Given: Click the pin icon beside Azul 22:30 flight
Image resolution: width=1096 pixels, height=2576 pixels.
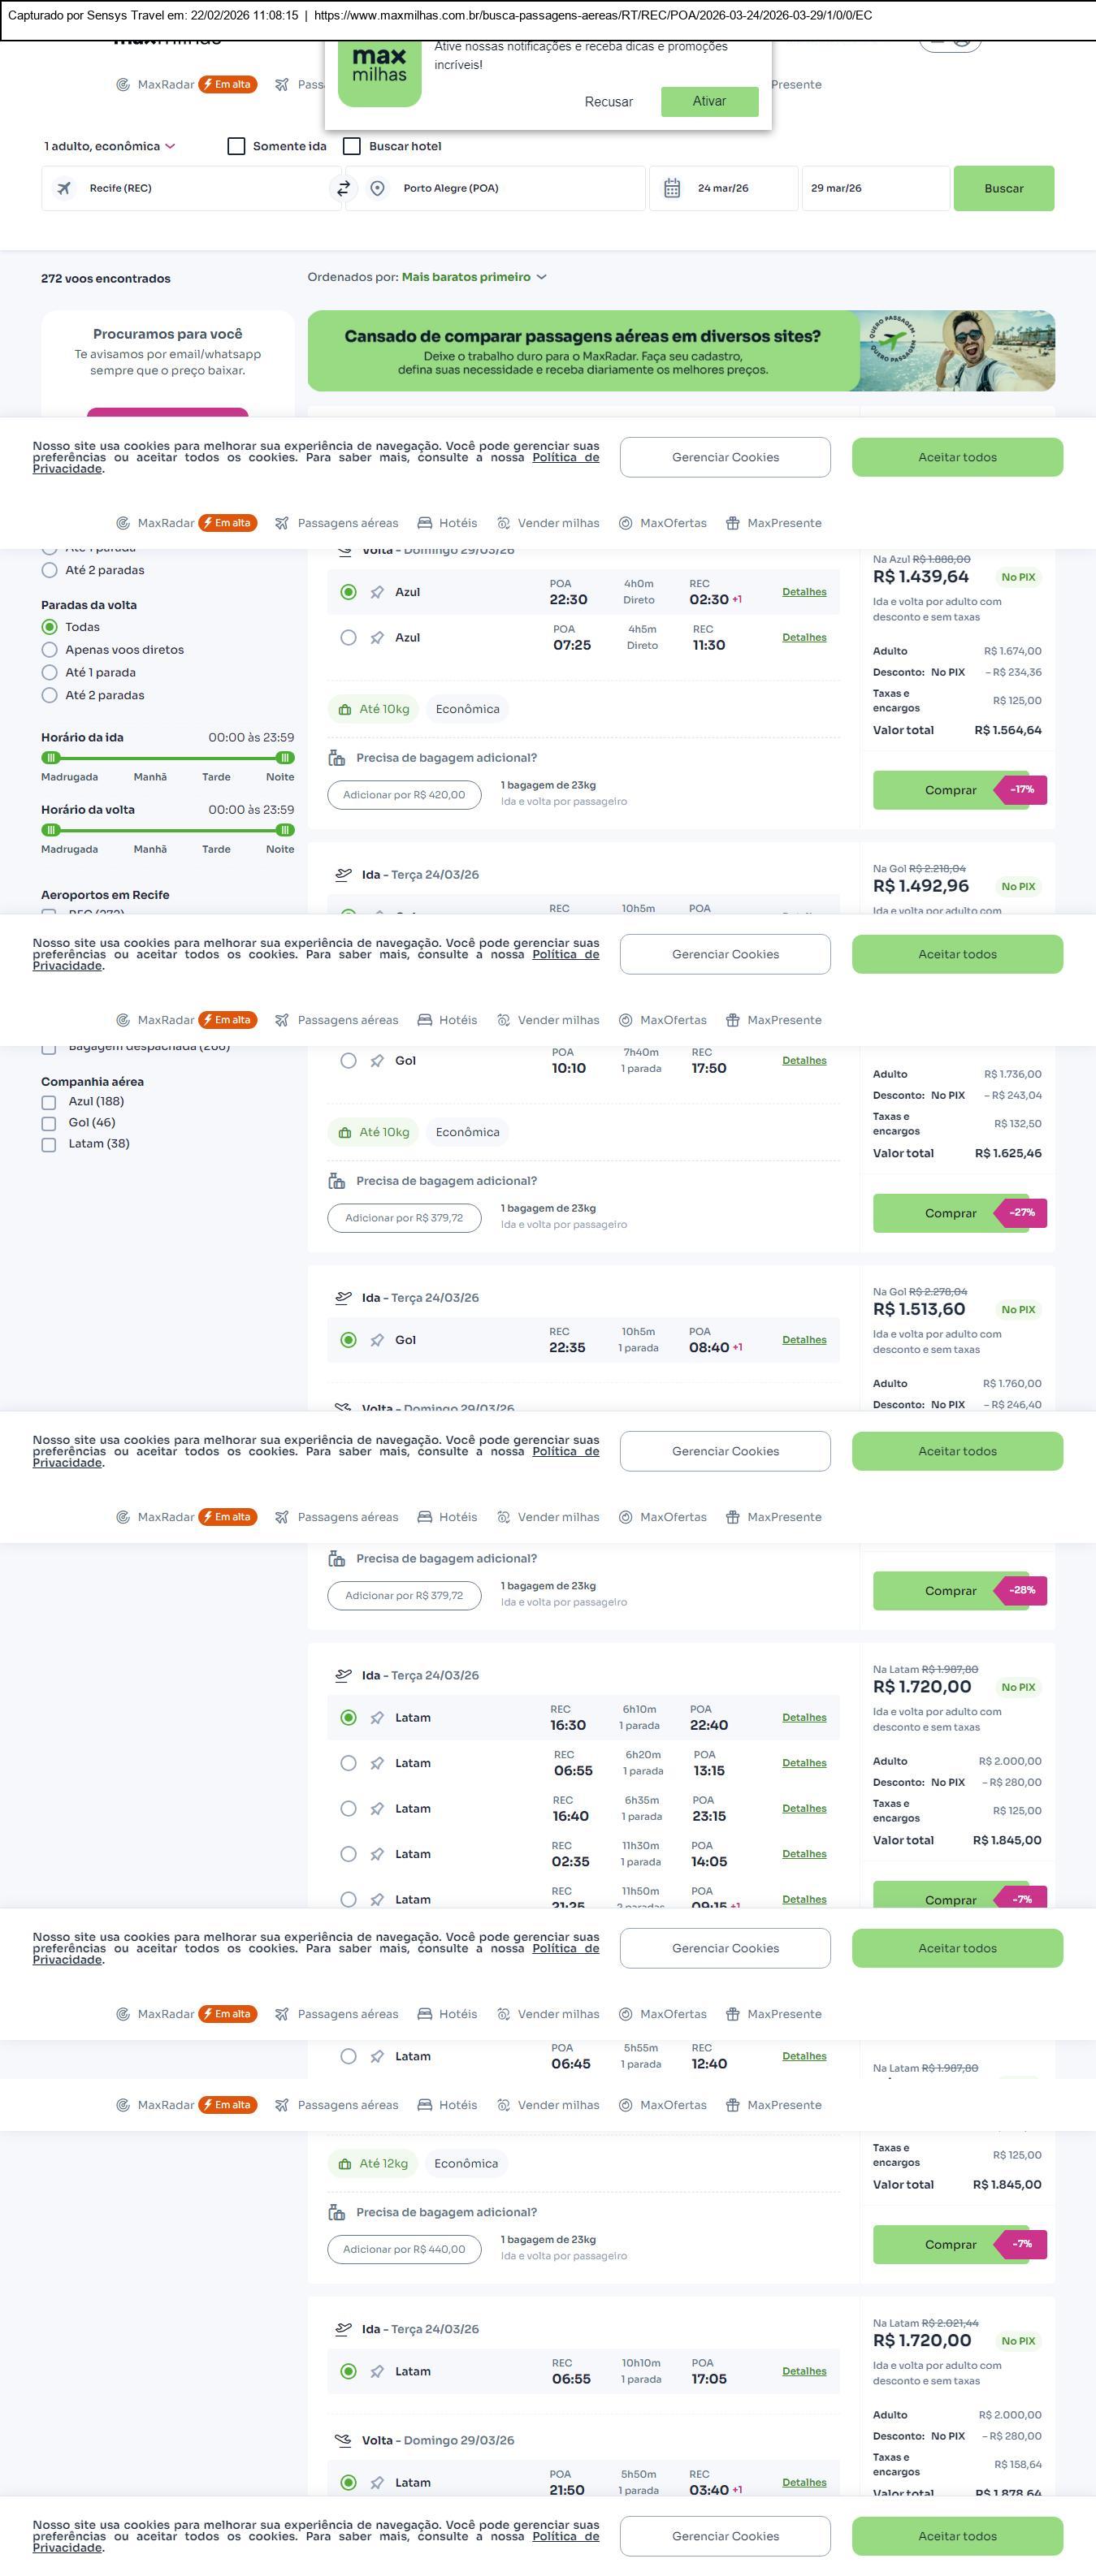Looking at the screenshot, I should click(x=377, y=593).
